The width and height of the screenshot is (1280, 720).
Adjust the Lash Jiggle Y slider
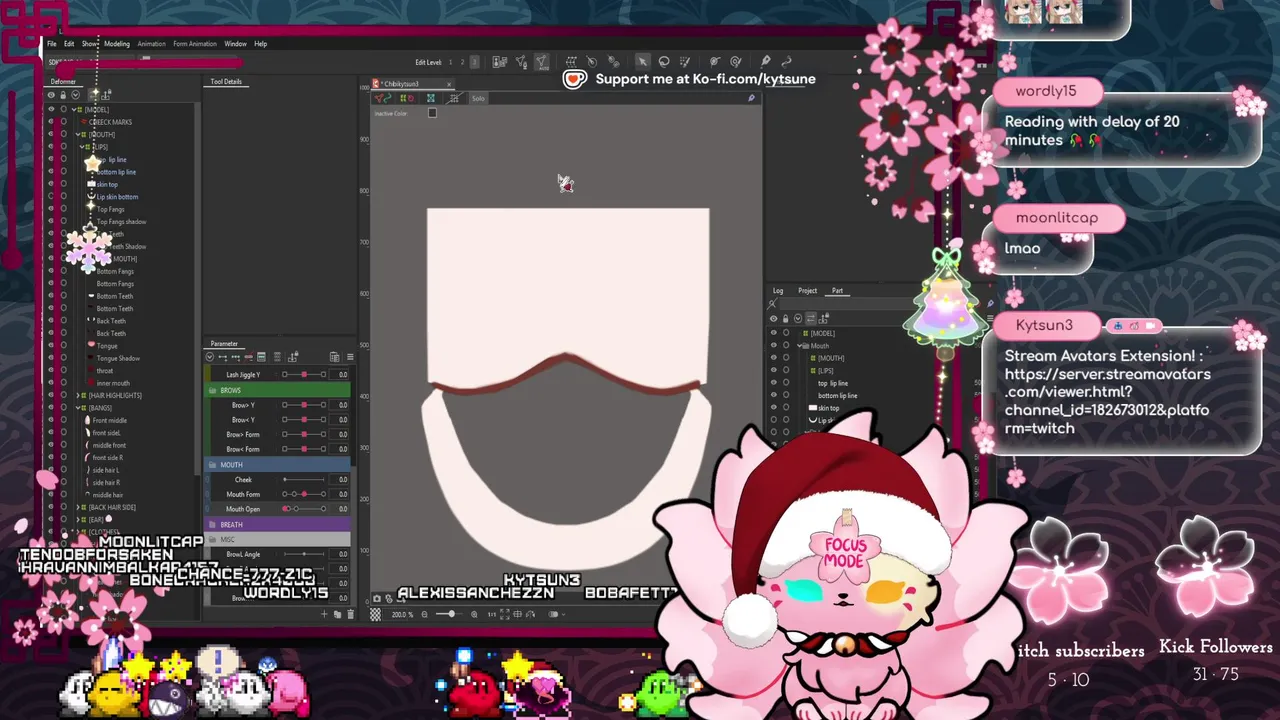click(304, 374)
